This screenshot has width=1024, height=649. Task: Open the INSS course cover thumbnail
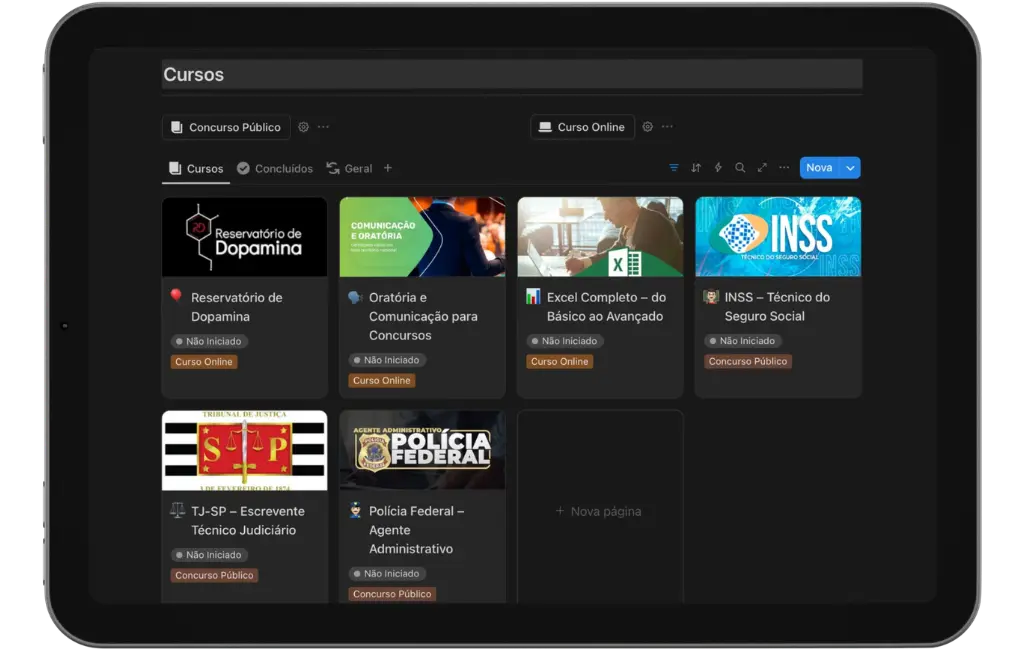tap(778, 237)
